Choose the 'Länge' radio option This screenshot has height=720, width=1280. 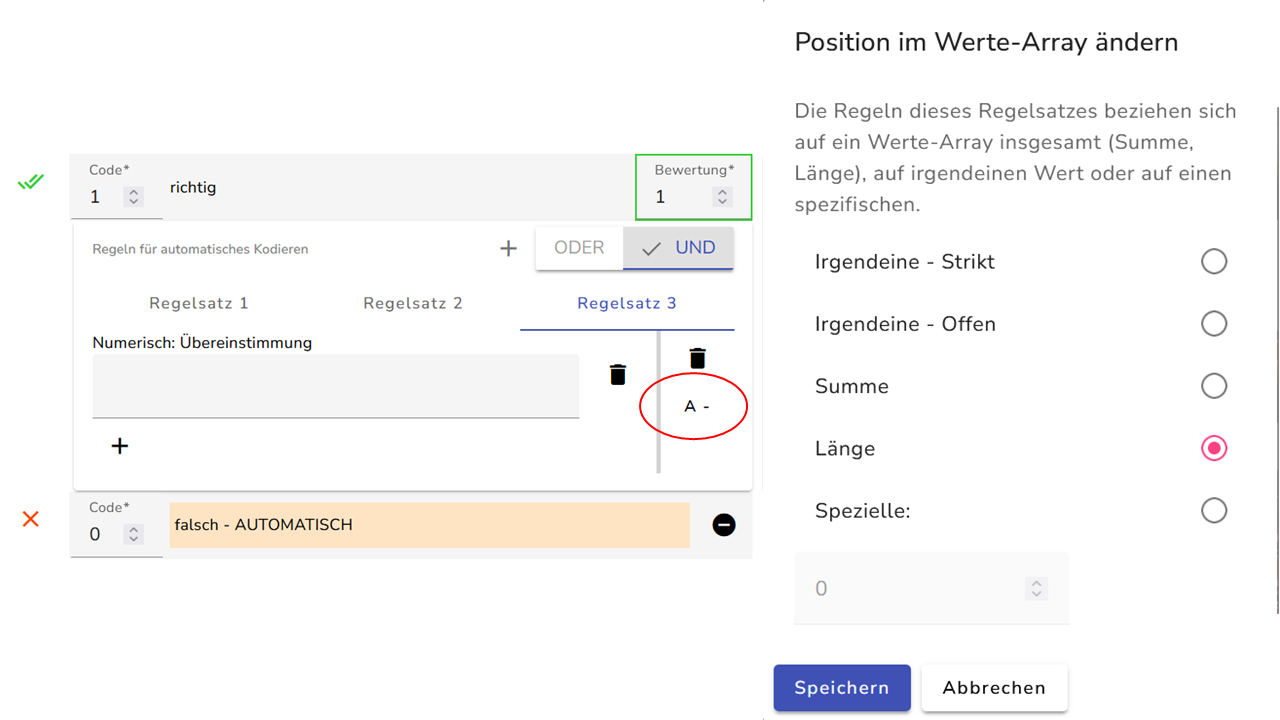coord(1214,448)
